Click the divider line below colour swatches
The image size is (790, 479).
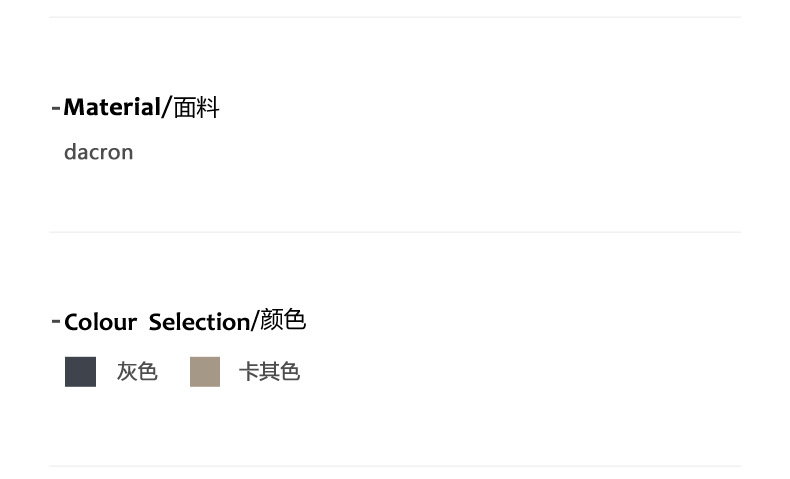394,466
